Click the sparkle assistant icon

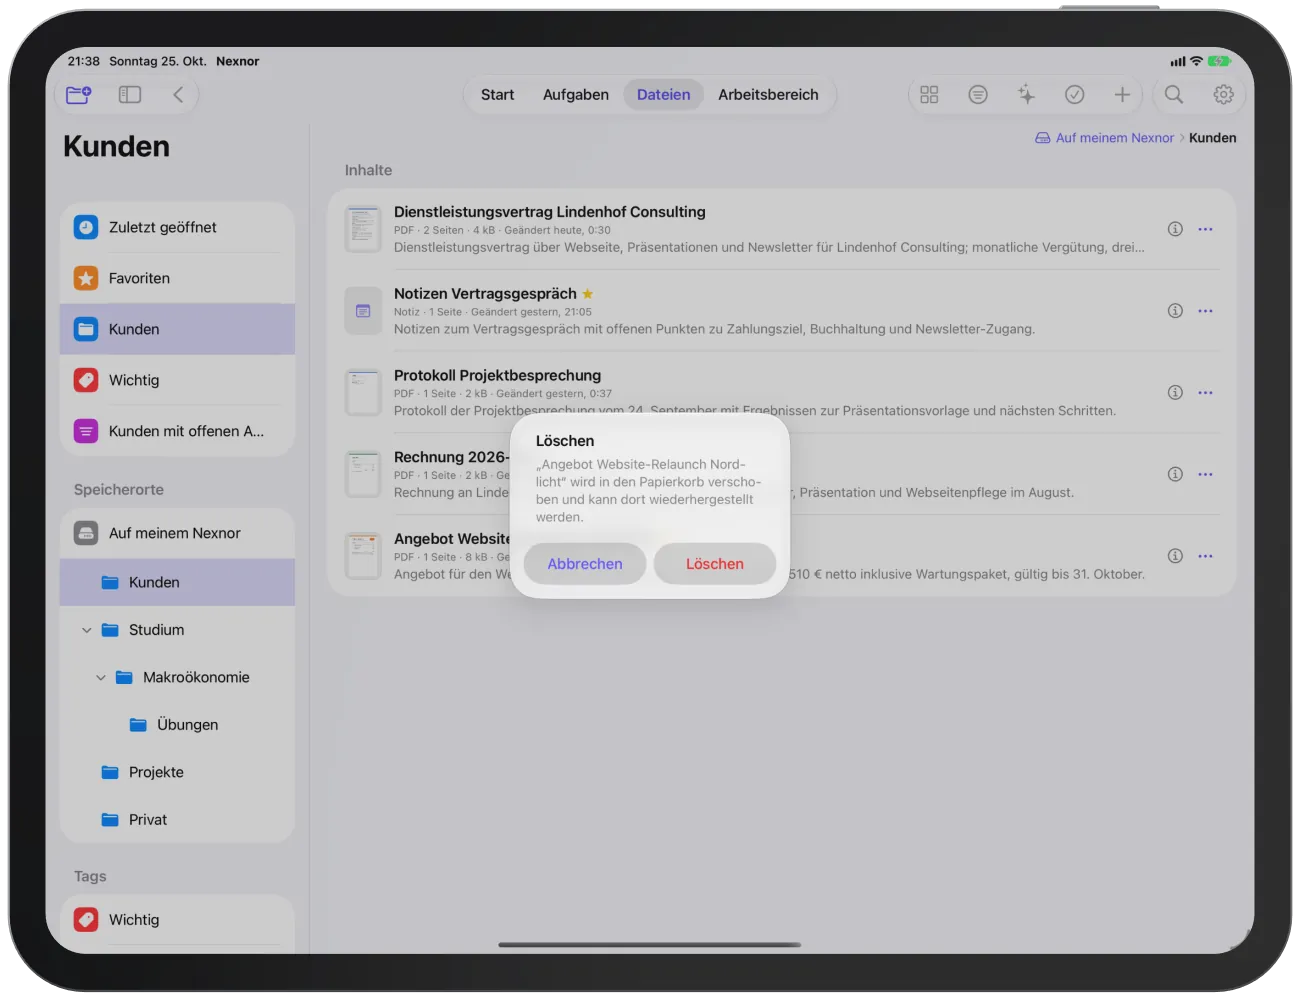(1026, 94)
